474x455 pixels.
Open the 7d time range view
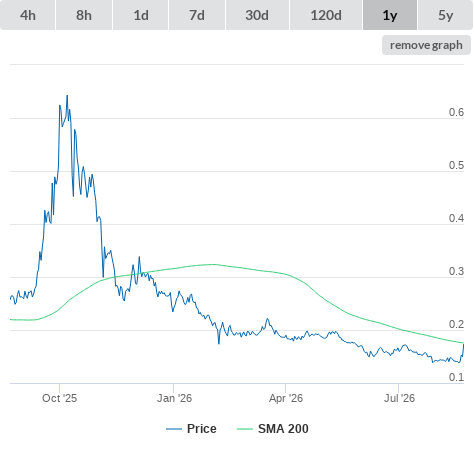197,15
